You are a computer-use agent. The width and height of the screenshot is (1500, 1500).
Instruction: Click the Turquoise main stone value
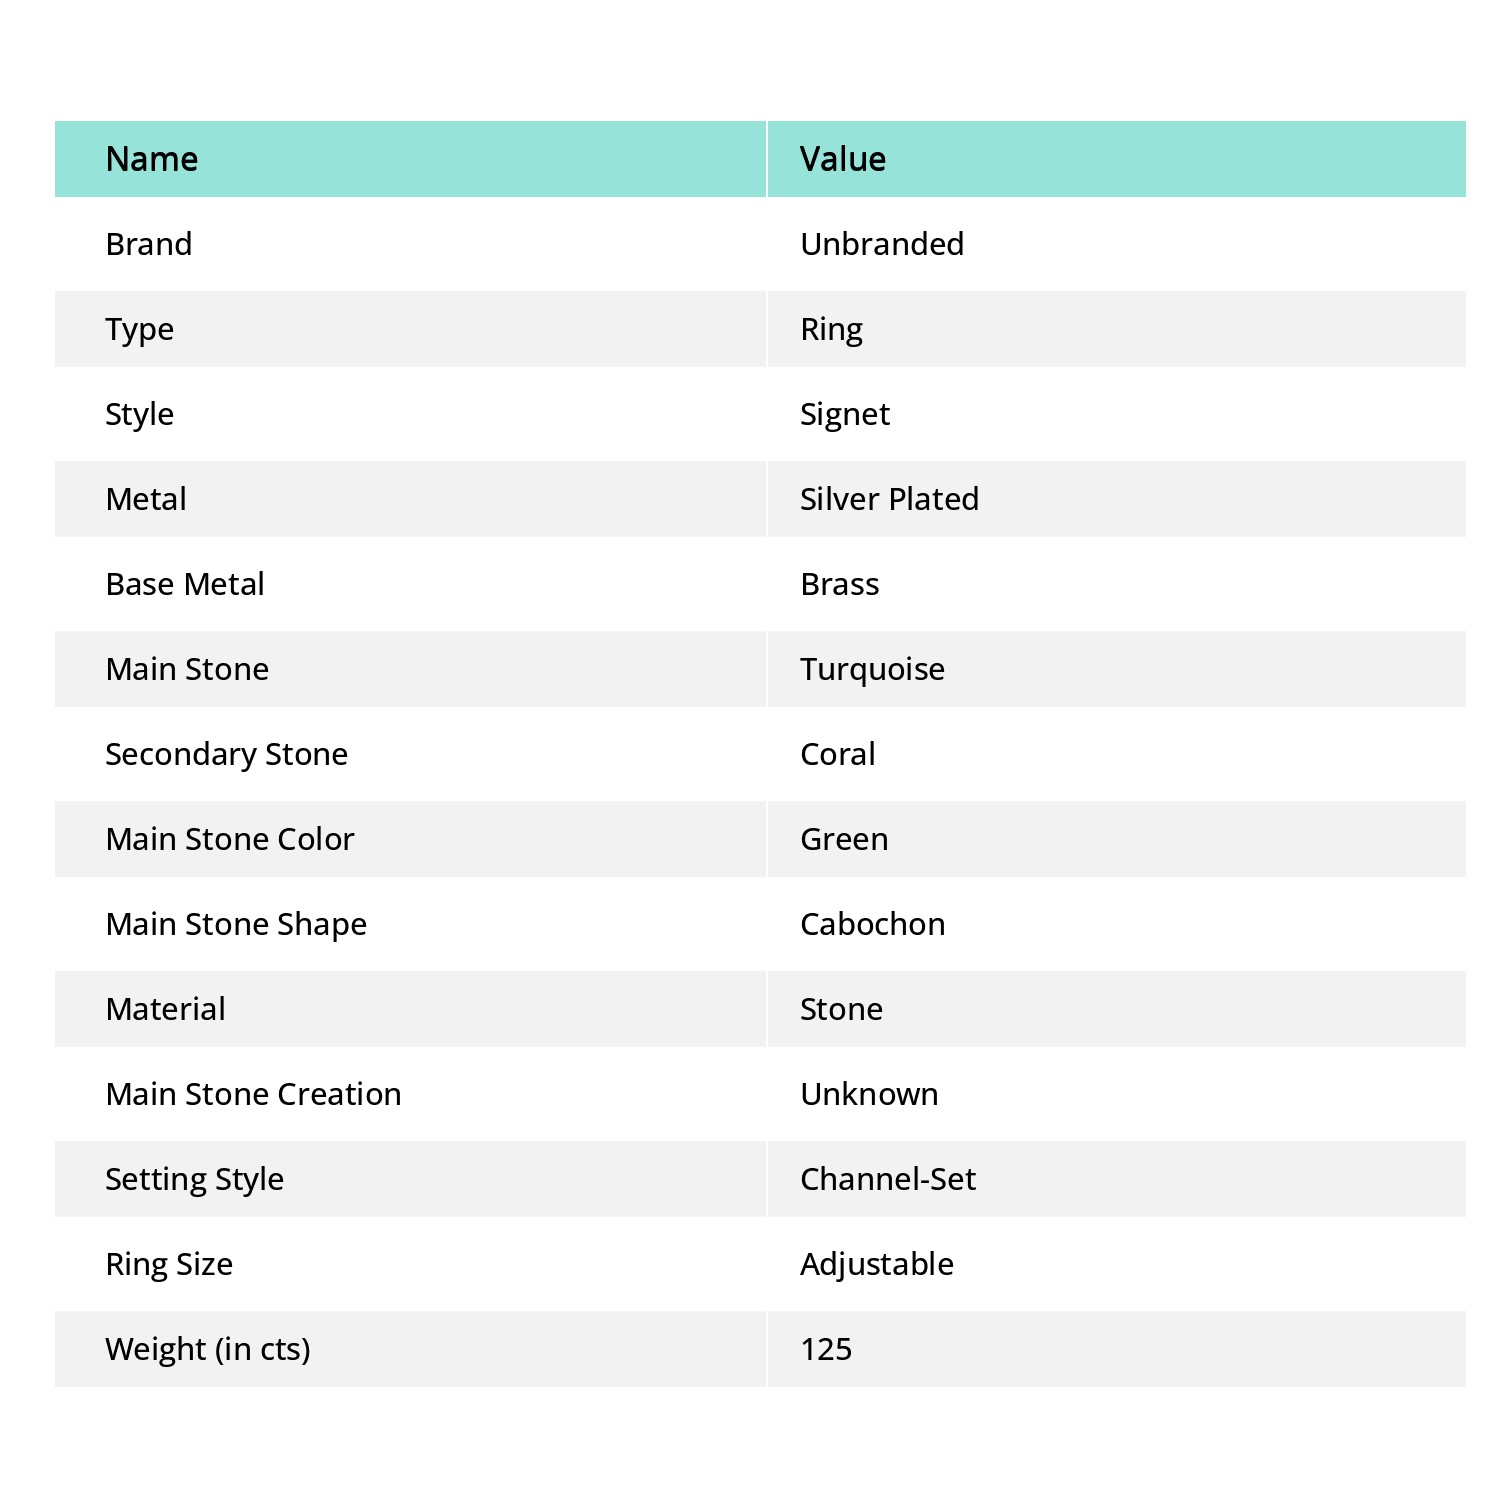coord(872,669)
